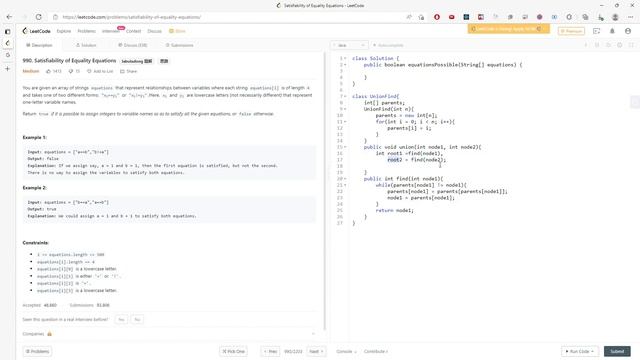The image size is (640, 360).
Task: Click the editor info icon
Action: click(586, 45)
